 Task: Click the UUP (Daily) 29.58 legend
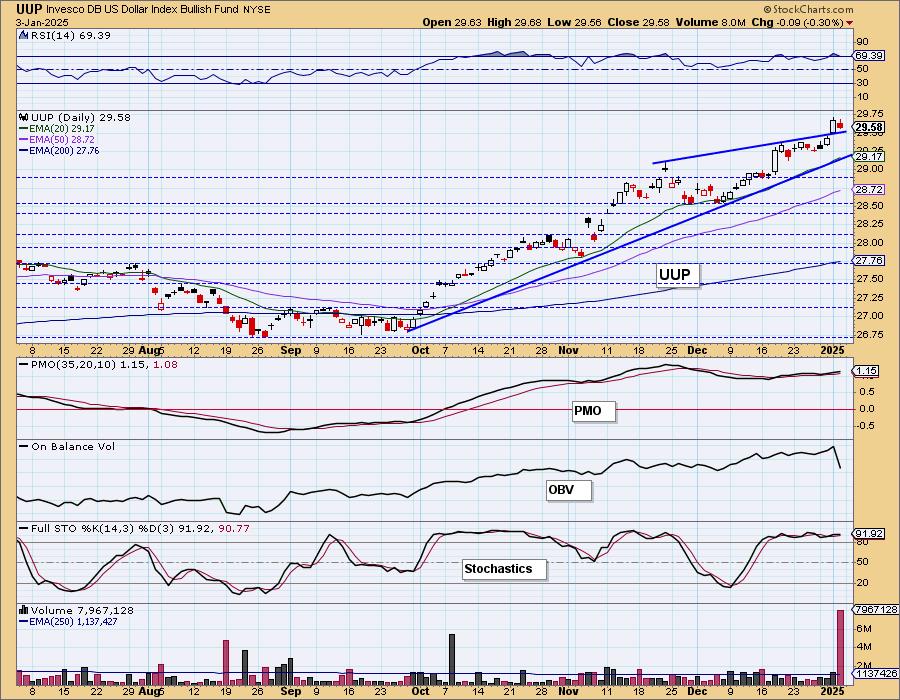[81, 117]
